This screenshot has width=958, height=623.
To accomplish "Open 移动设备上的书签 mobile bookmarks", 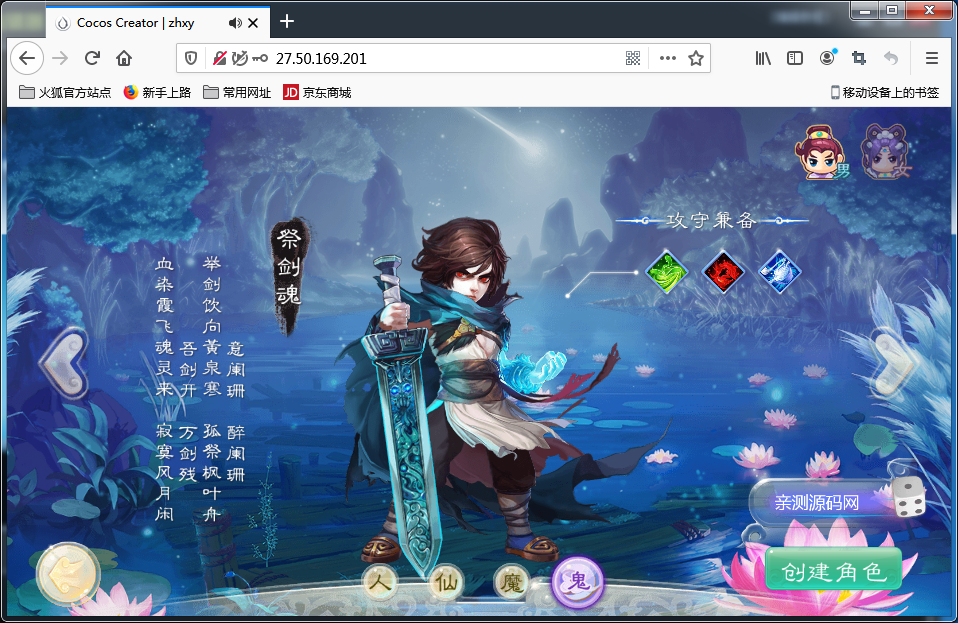I will [x=885, y=93].
